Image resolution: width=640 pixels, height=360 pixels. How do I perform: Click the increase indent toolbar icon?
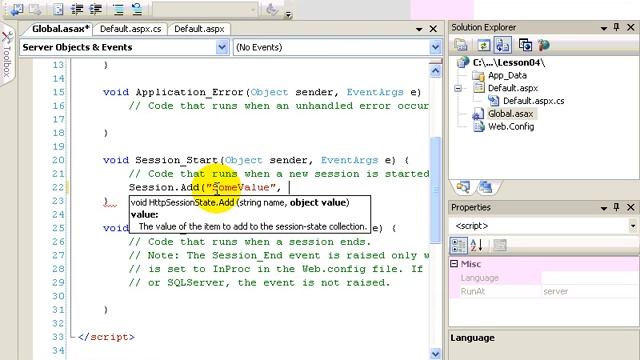click(x=96, y=9)
